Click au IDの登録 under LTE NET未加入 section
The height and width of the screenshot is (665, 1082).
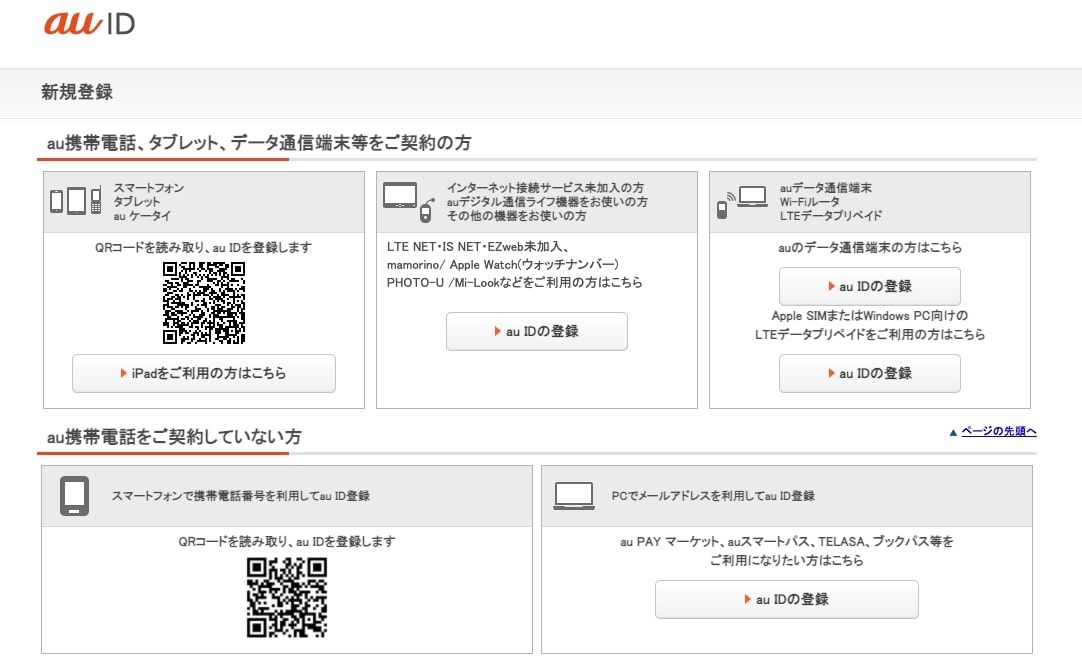point(537,331)
